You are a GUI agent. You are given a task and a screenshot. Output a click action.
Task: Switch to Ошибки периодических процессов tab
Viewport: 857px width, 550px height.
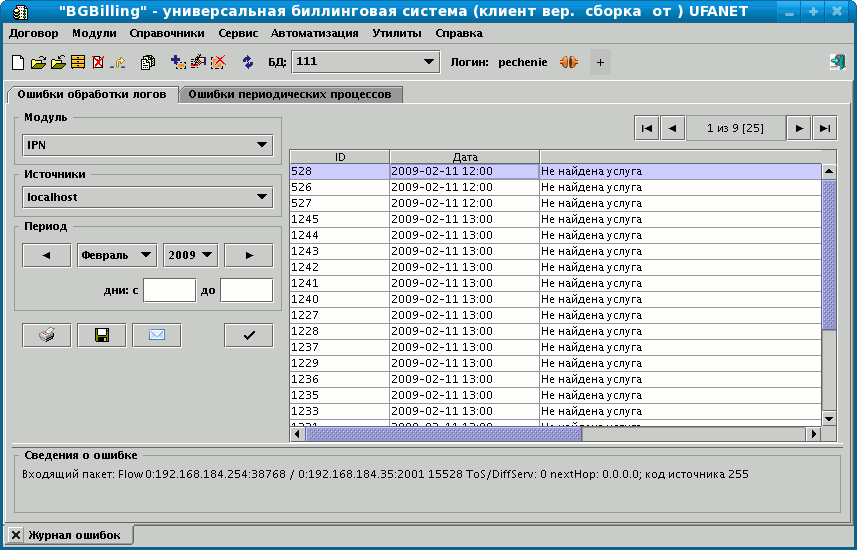coord(290,94)
